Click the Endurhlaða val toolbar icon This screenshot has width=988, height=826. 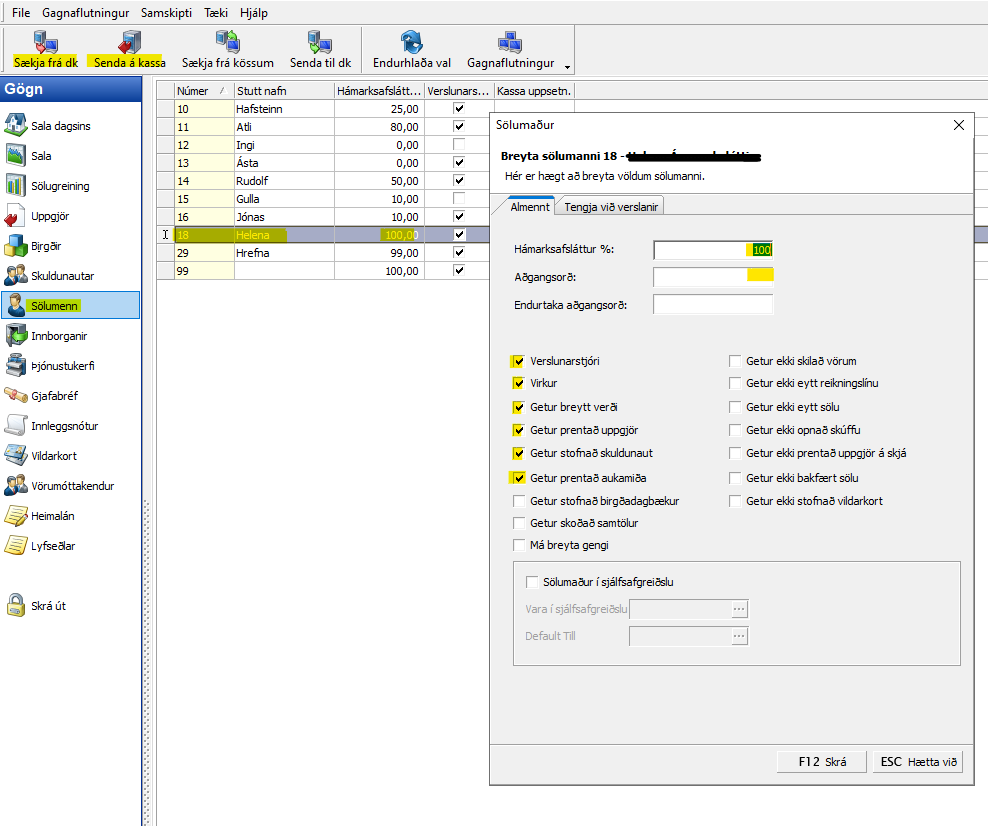[x=411, y=42]
